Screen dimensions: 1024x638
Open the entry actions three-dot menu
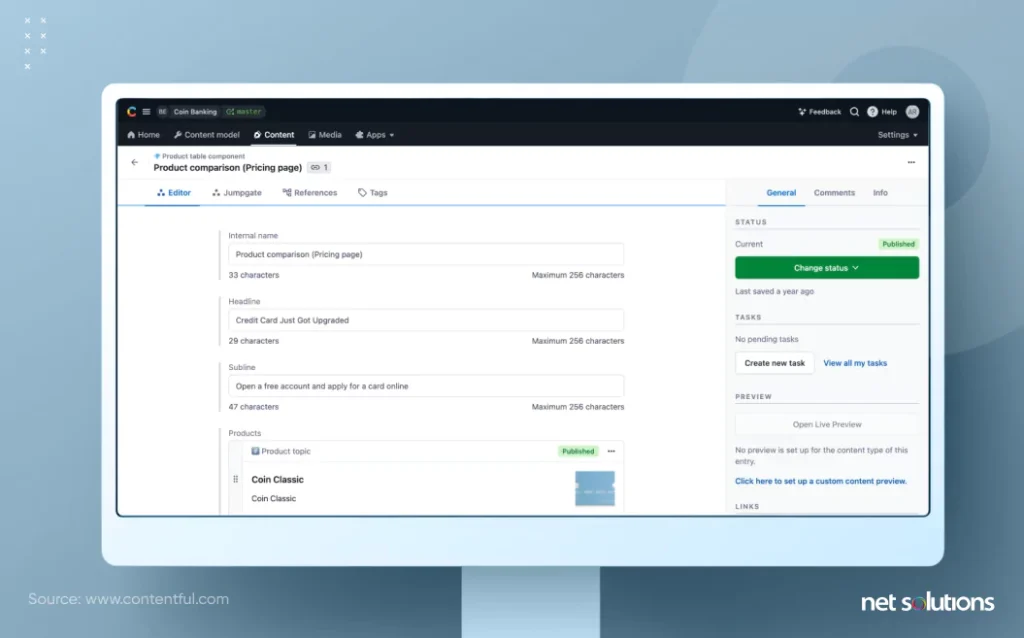coord(911,162)
